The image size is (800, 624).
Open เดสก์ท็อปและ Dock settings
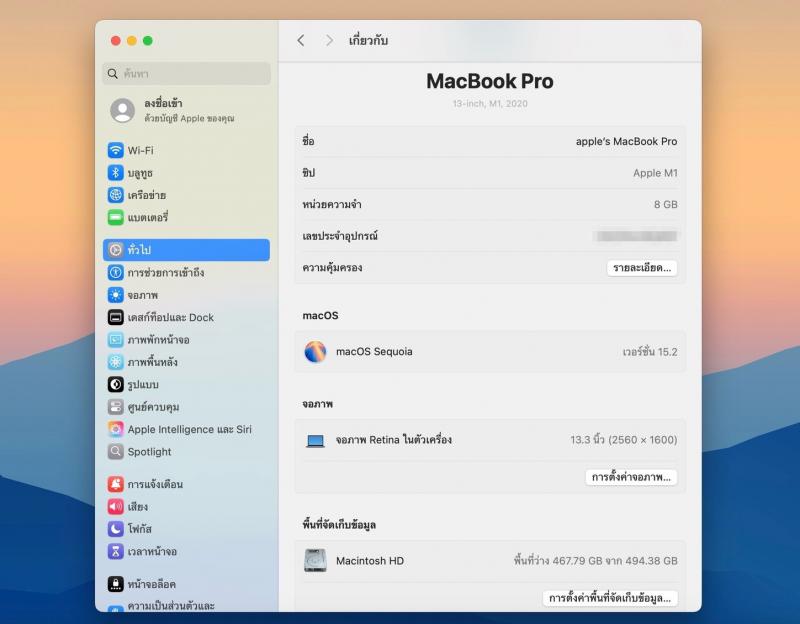pyautogui.click(x=186, y=317)
